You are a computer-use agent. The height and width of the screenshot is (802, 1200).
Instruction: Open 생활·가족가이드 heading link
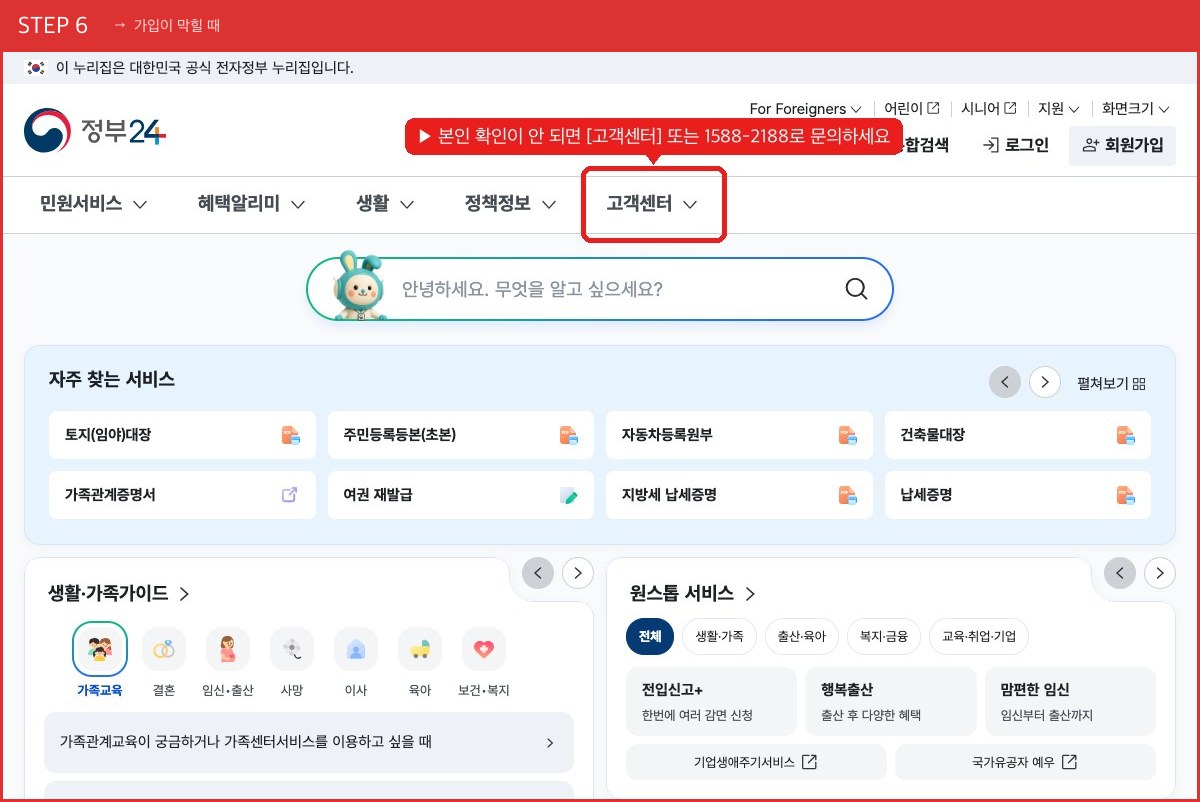tap(119, 593)
